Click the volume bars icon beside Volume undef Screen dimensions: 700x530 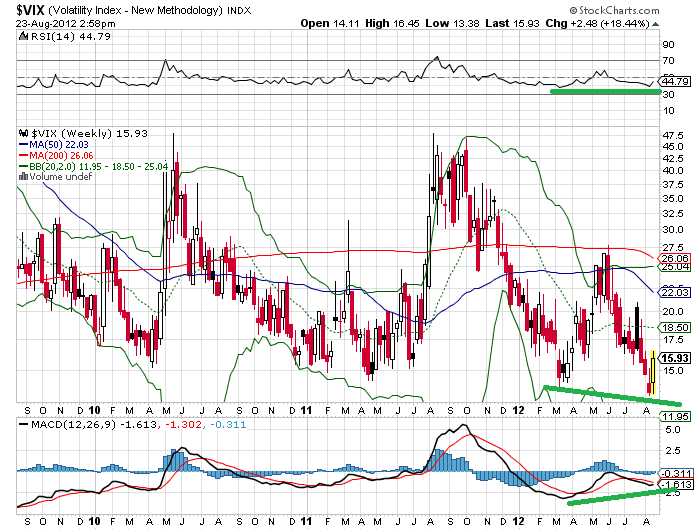pyautogui.click(x=23, y=176)
